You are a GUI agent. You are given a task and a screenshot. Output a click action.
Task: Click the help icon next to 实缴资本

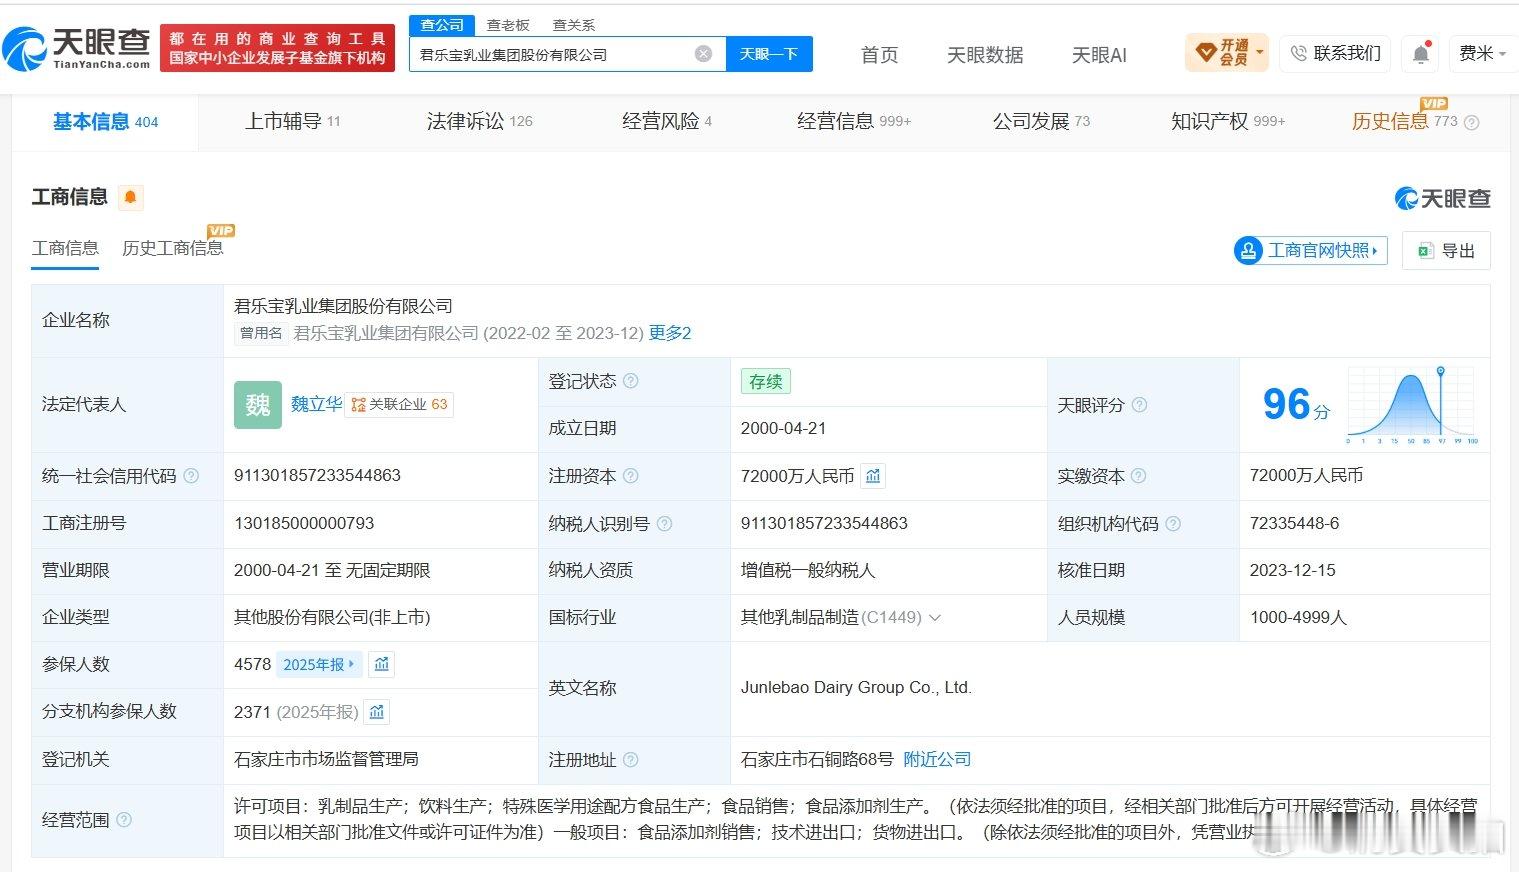click(x=1138, y=476)
